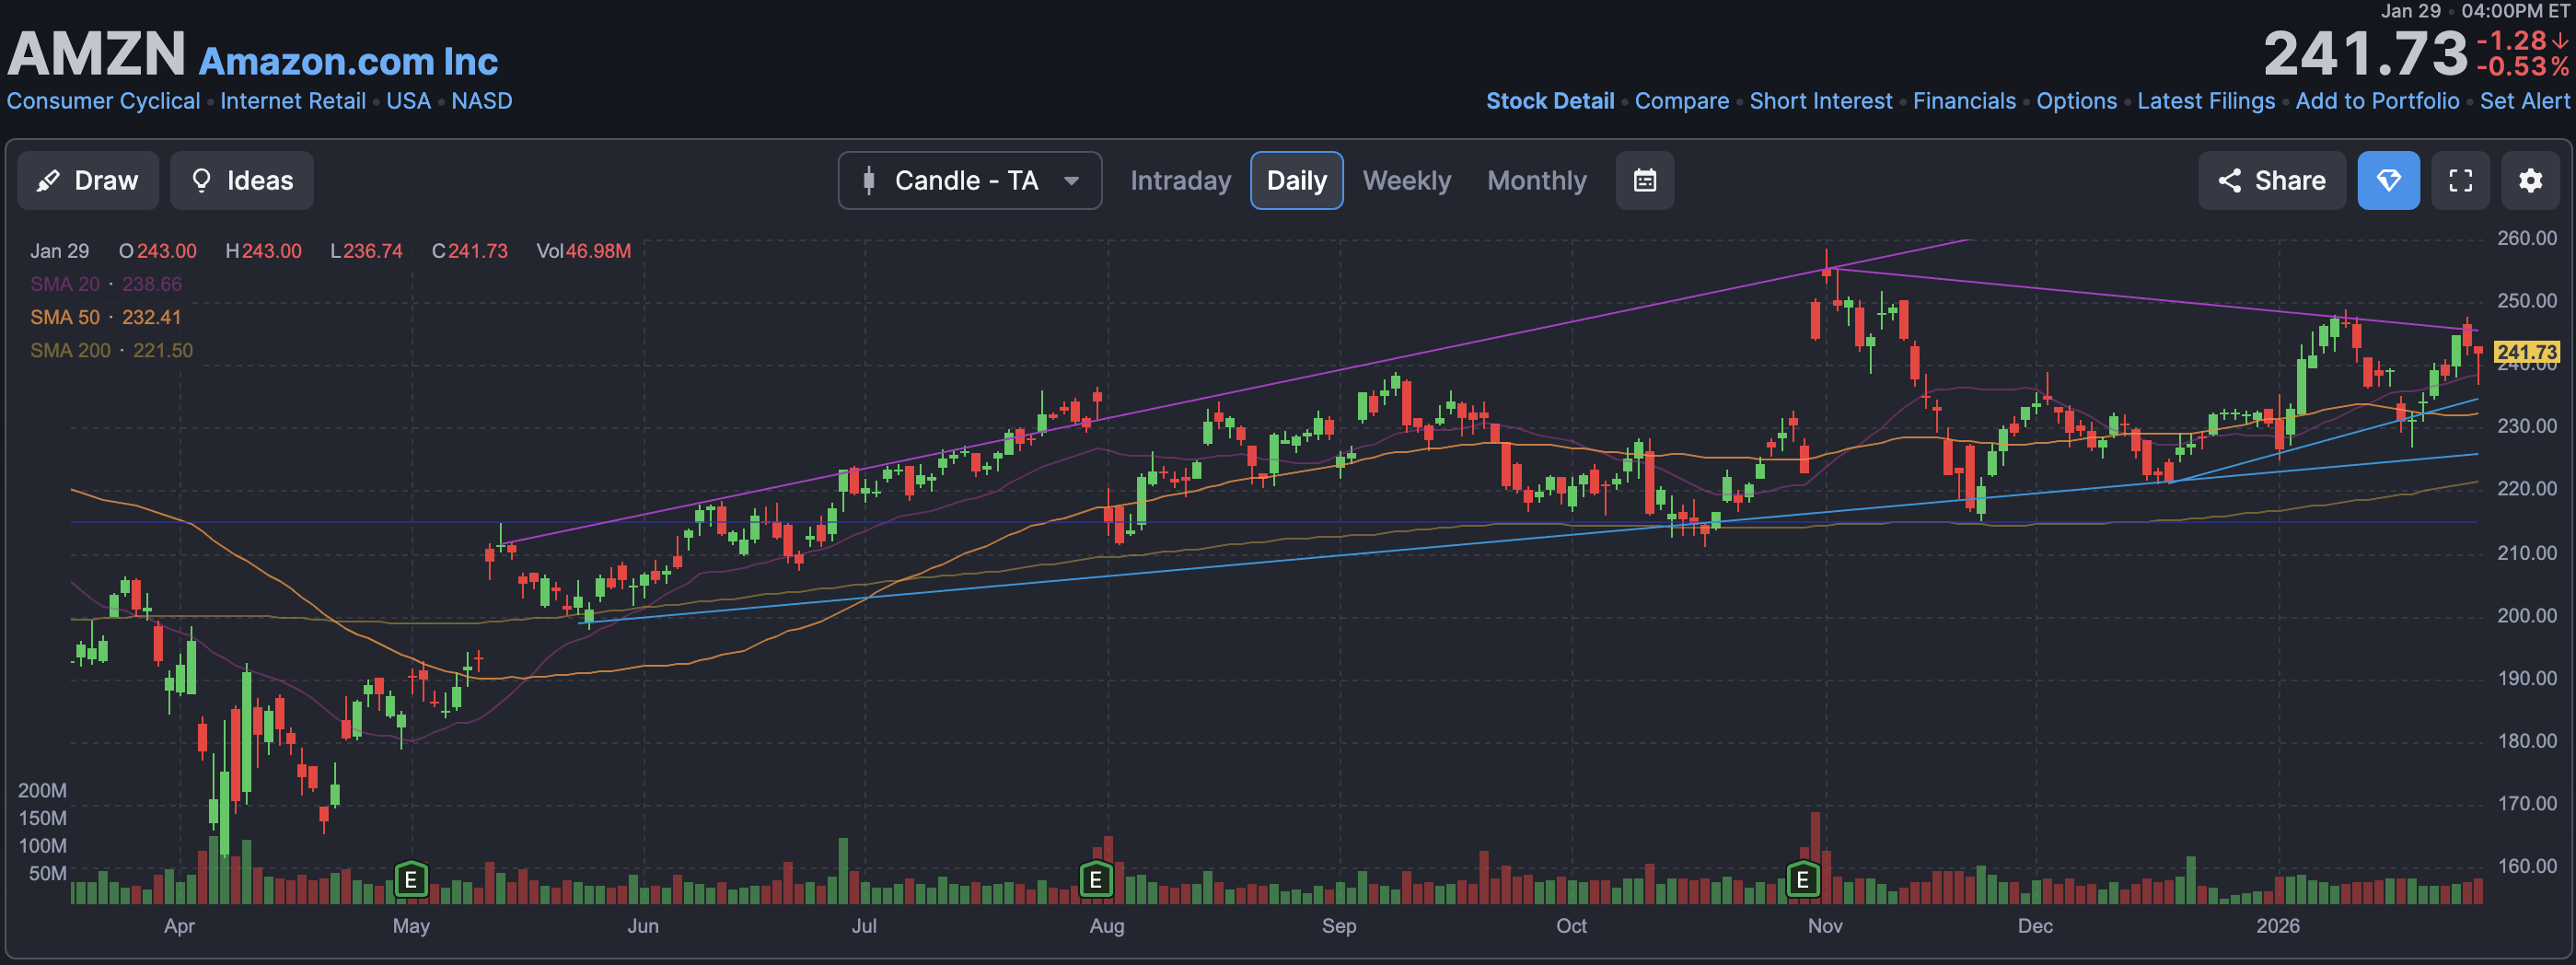The image size is (2576, 965).
Task: Click Add to Portfolio
Action: [x=2377, y=101]
